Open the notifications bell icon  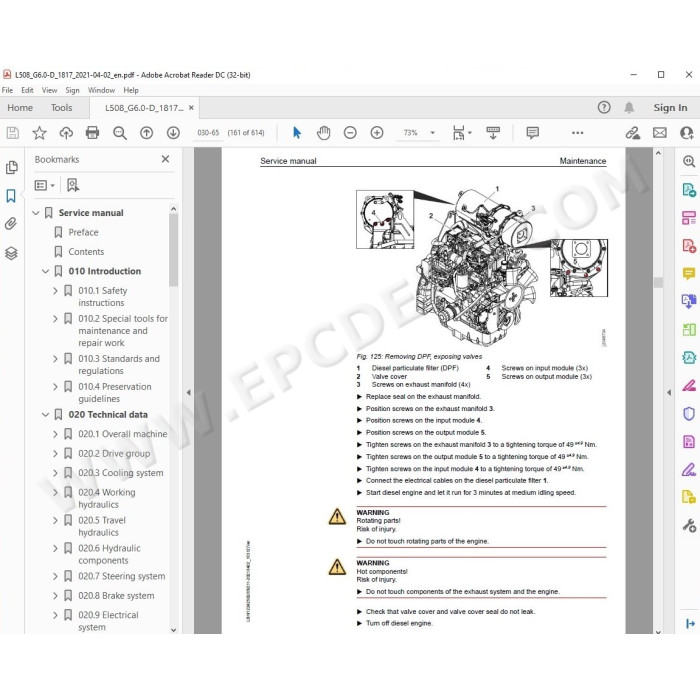629,107
